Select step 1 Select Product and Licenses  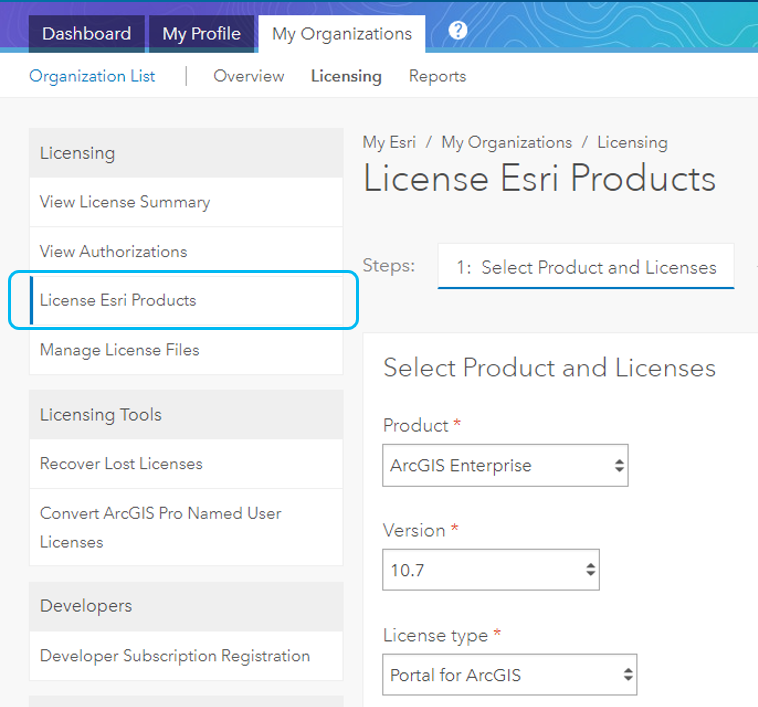586,266
